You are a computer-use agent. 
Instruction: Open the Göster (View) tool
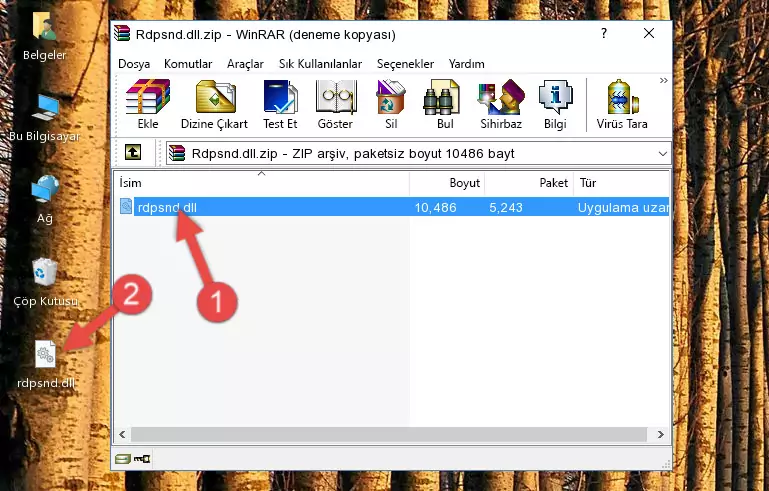[x=335, y=104]
